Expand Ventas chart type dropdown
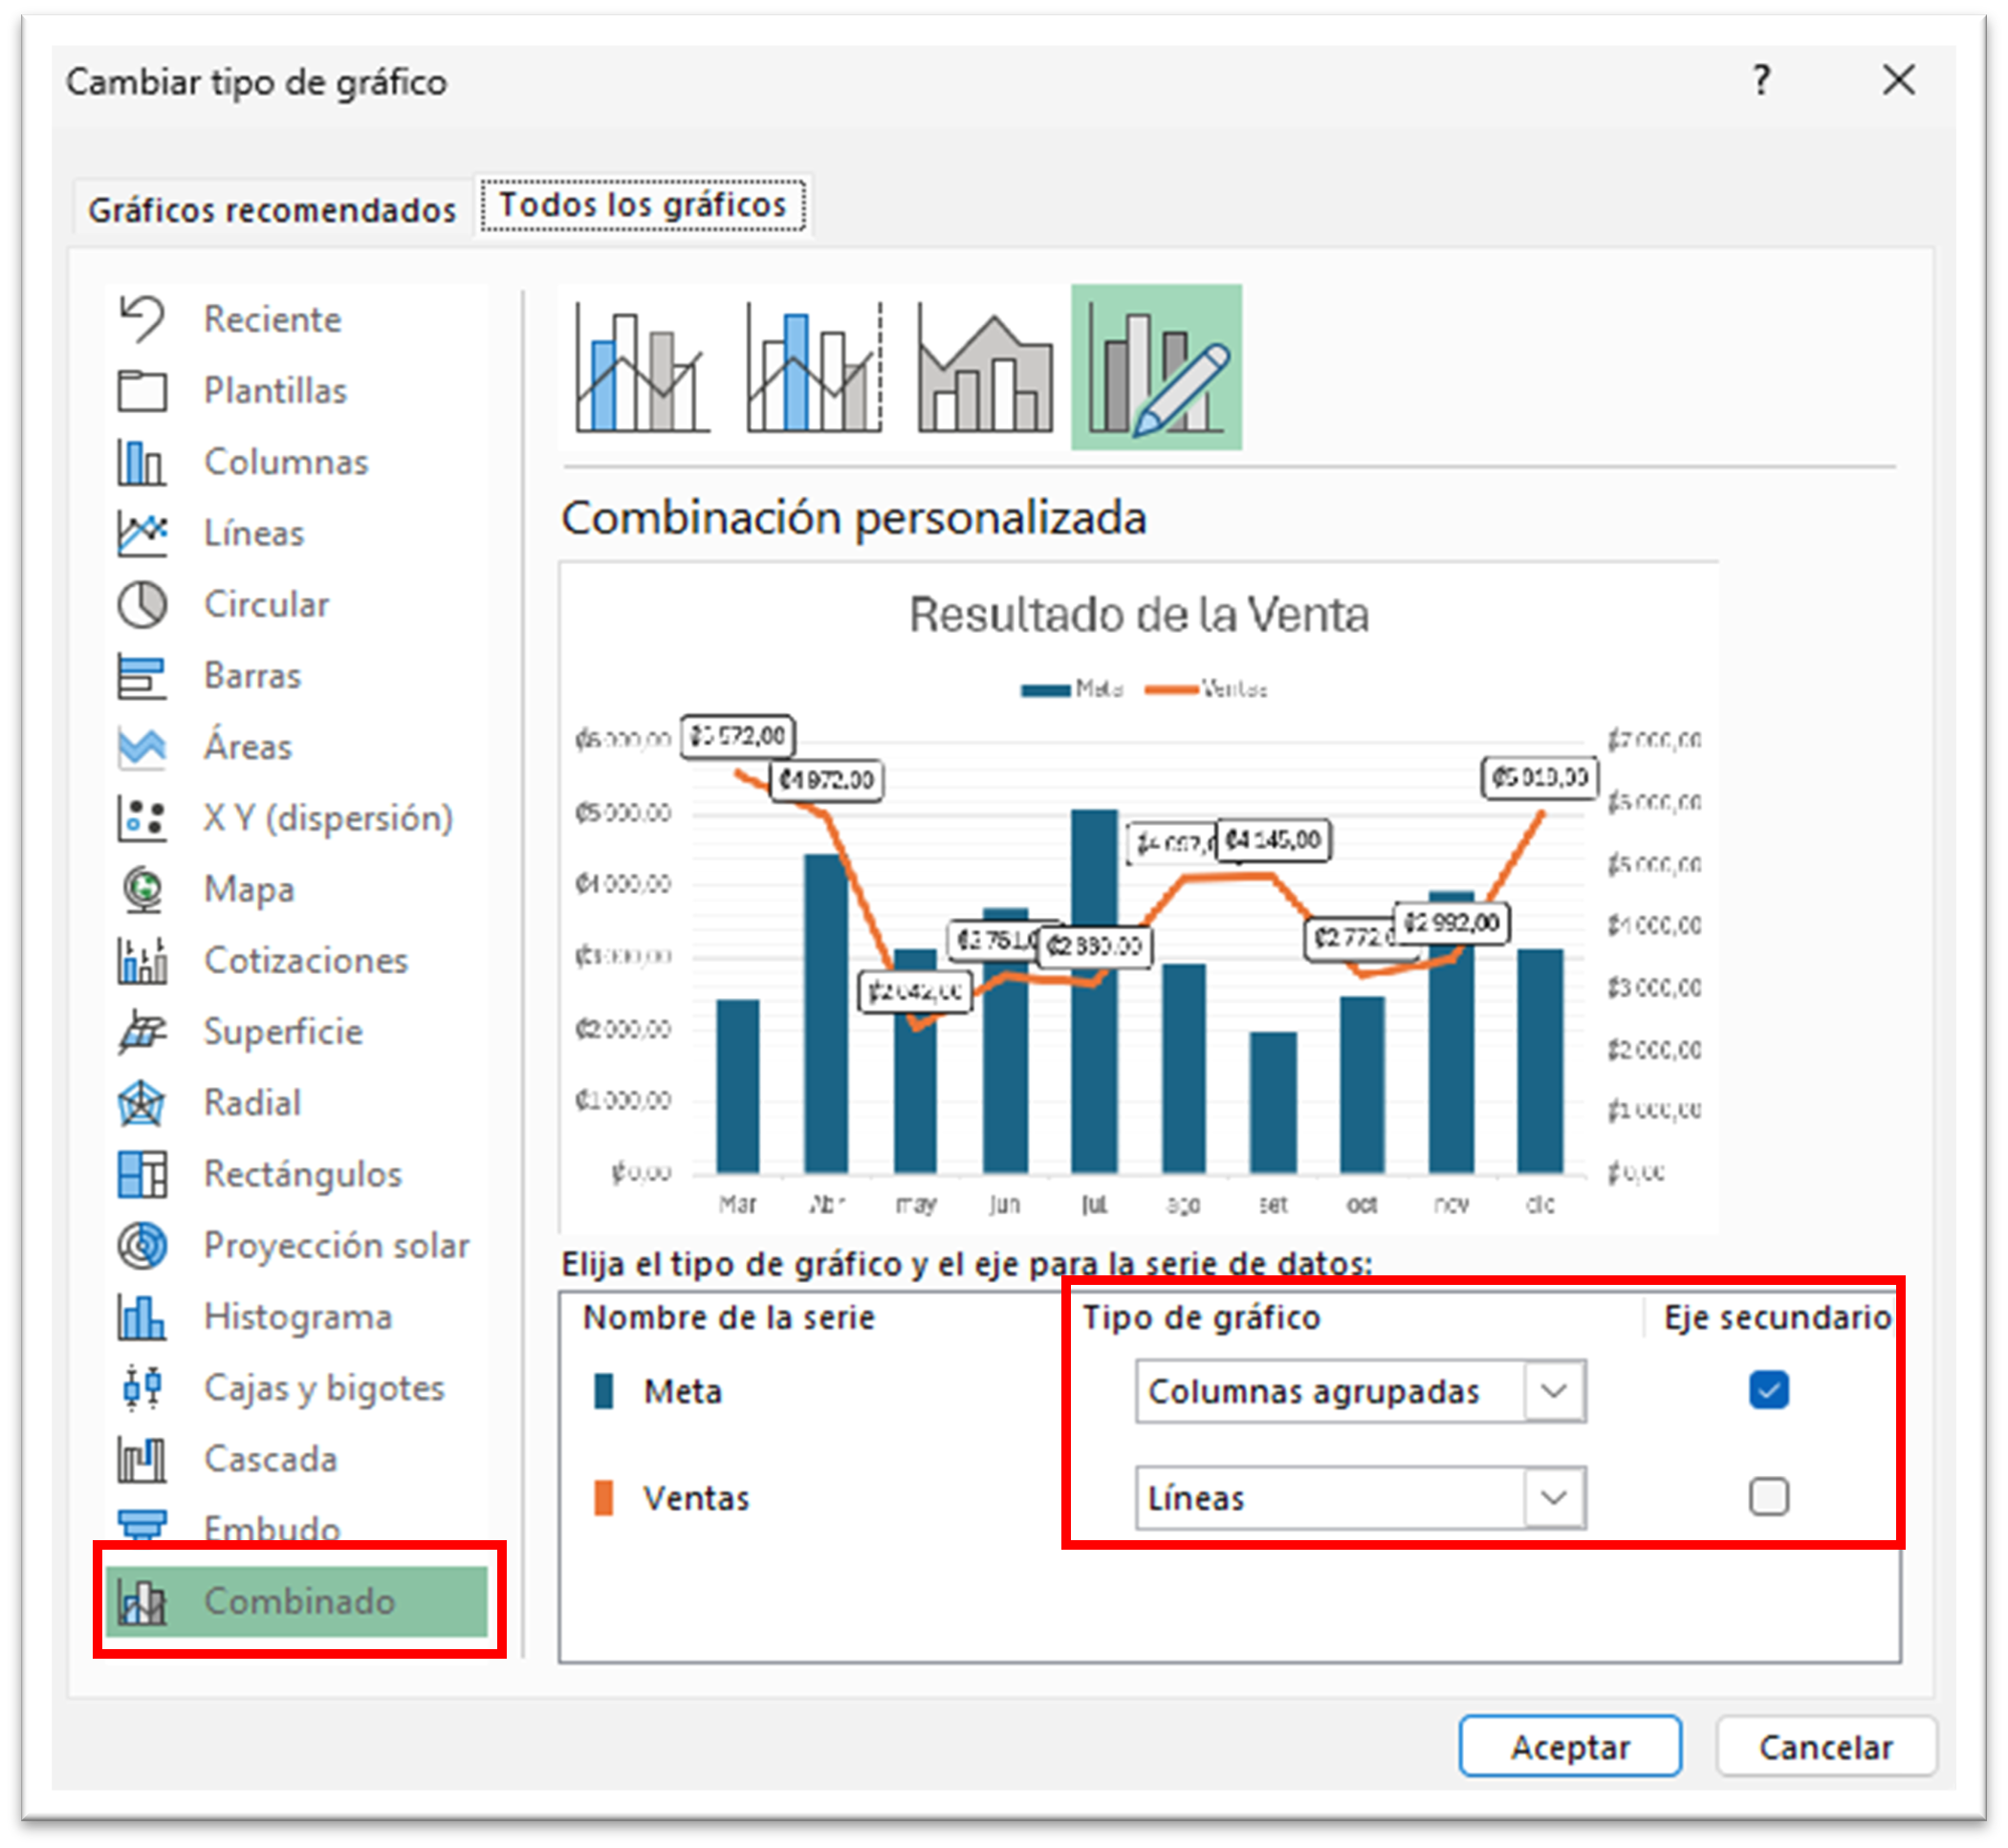The image size is (2008, 1848). [x=1554, y=1498]
